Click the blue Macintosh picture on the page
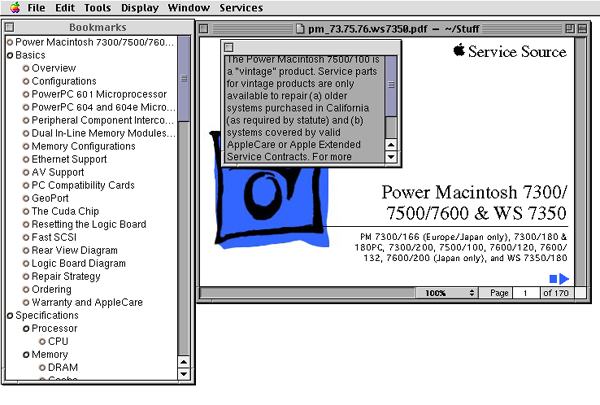Image resolution: width=600 pixels, height=405 pixels. [x=270, y=207]
